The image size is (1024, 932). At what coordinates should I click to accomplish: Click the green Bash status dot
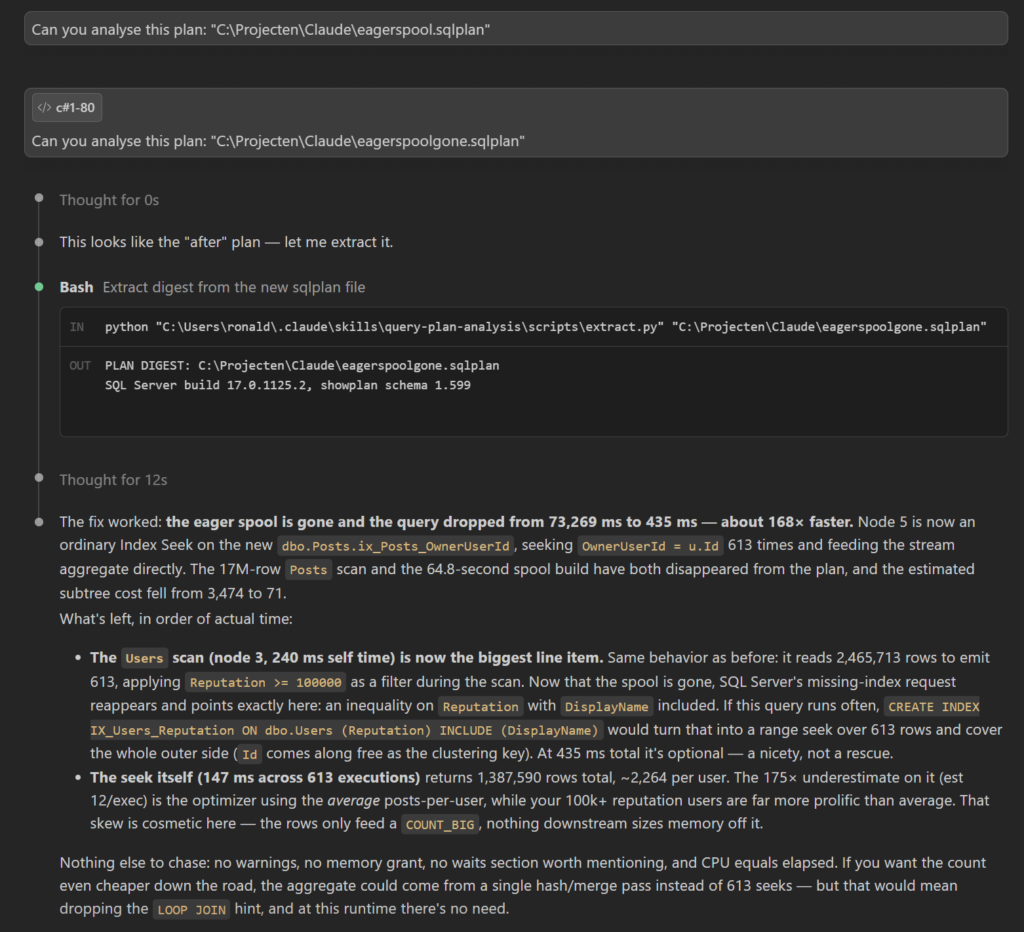[x=39, y=287]
